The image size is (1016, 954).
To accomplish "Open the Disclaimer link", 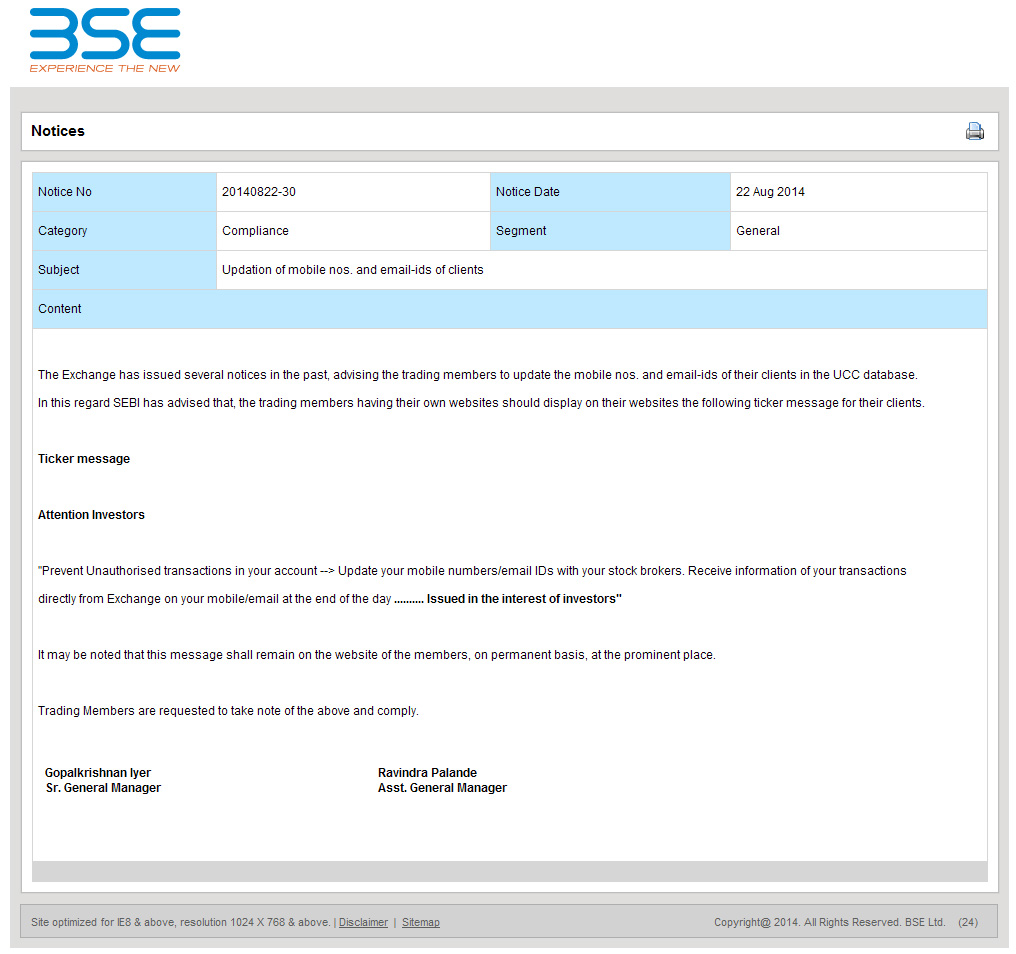I will [x=363, y=922].
